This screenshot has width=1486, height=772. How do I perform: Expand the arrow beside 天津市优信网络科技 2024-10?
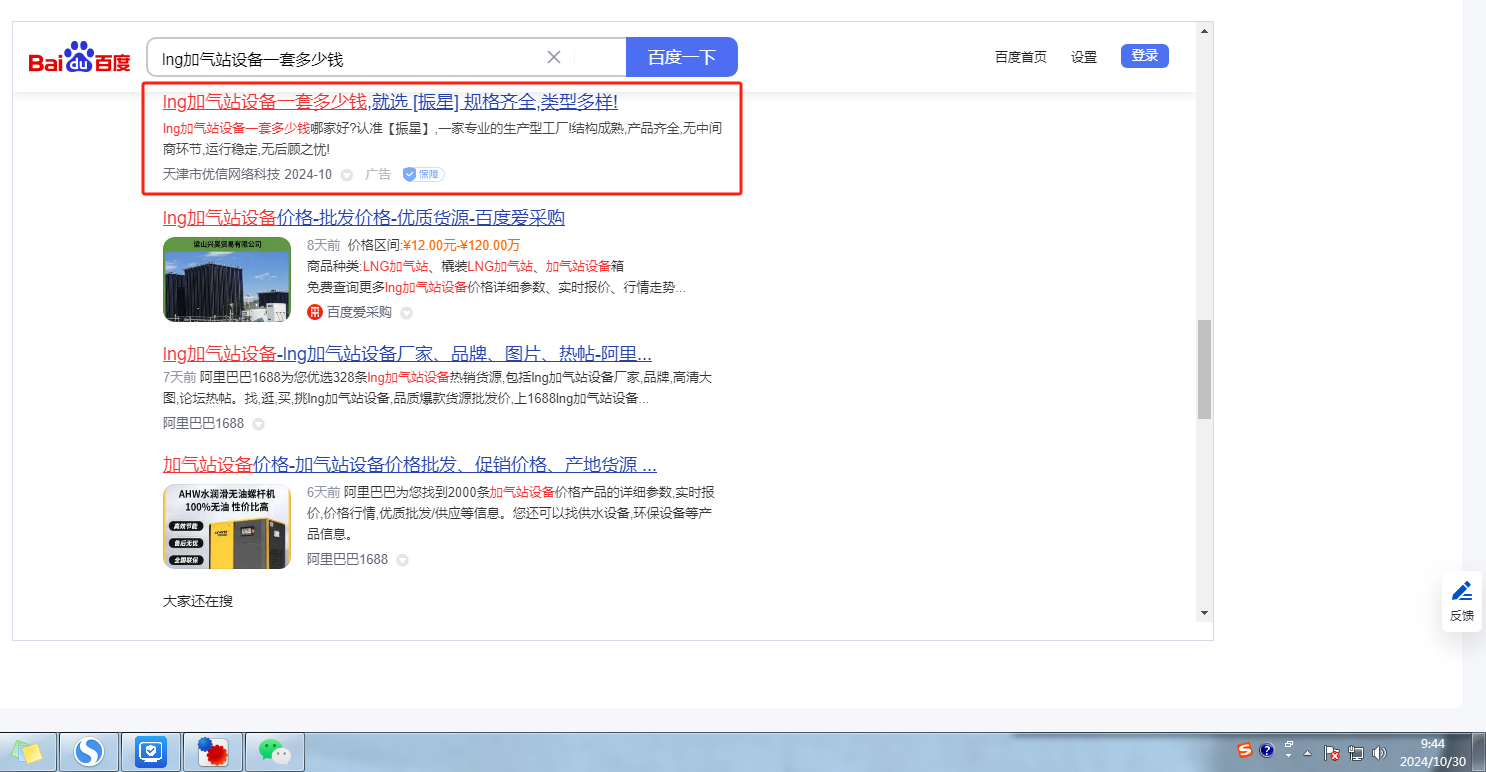[347, 175]
